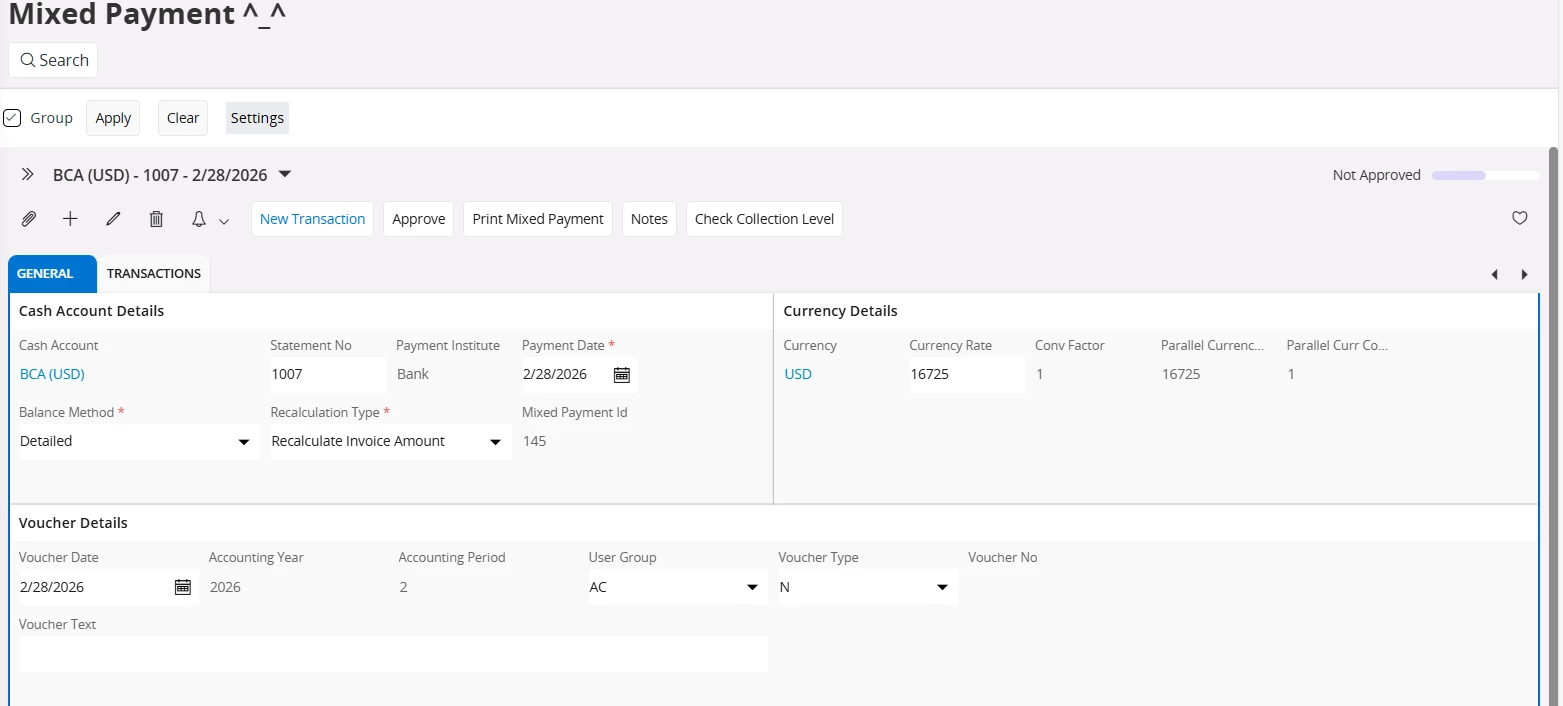
Task: Expand the Voucher Type dropdown
Action: click(x=942, y=588)
